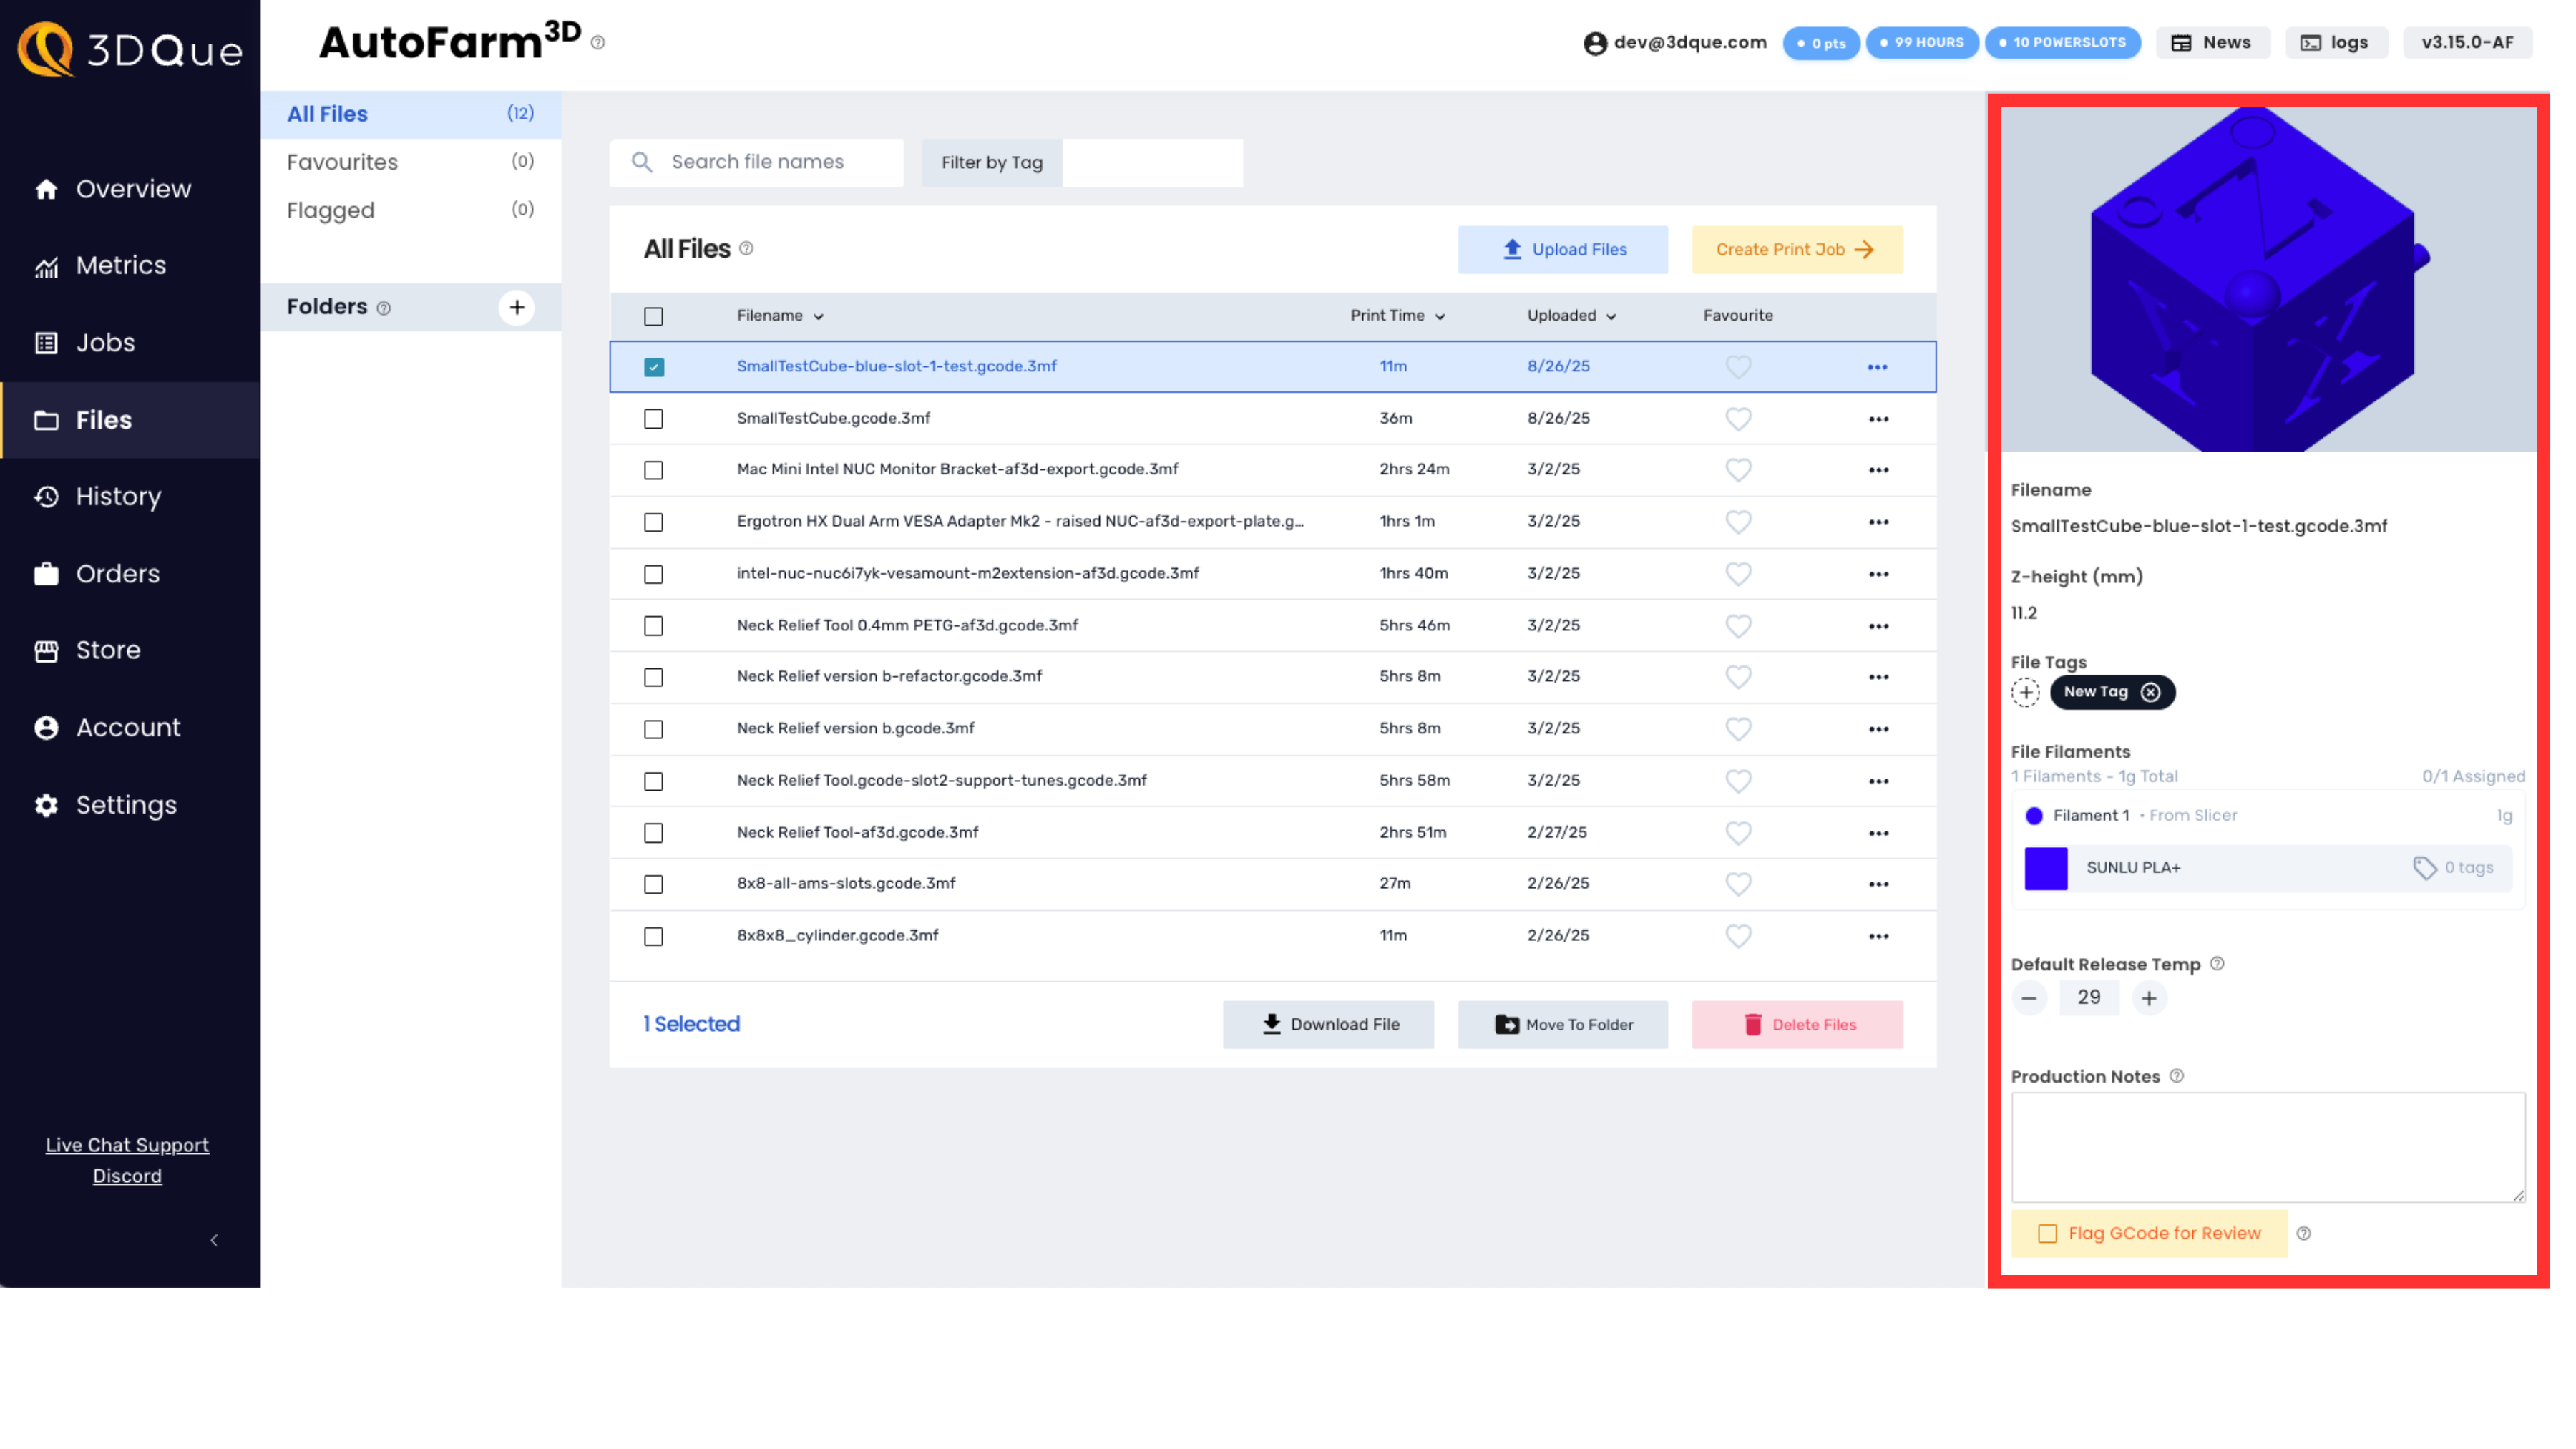Click the help icon next to AutoFarm3D title
Image resolution: width=2576 pixels, height=1449 pixels.
pos(598,43)
